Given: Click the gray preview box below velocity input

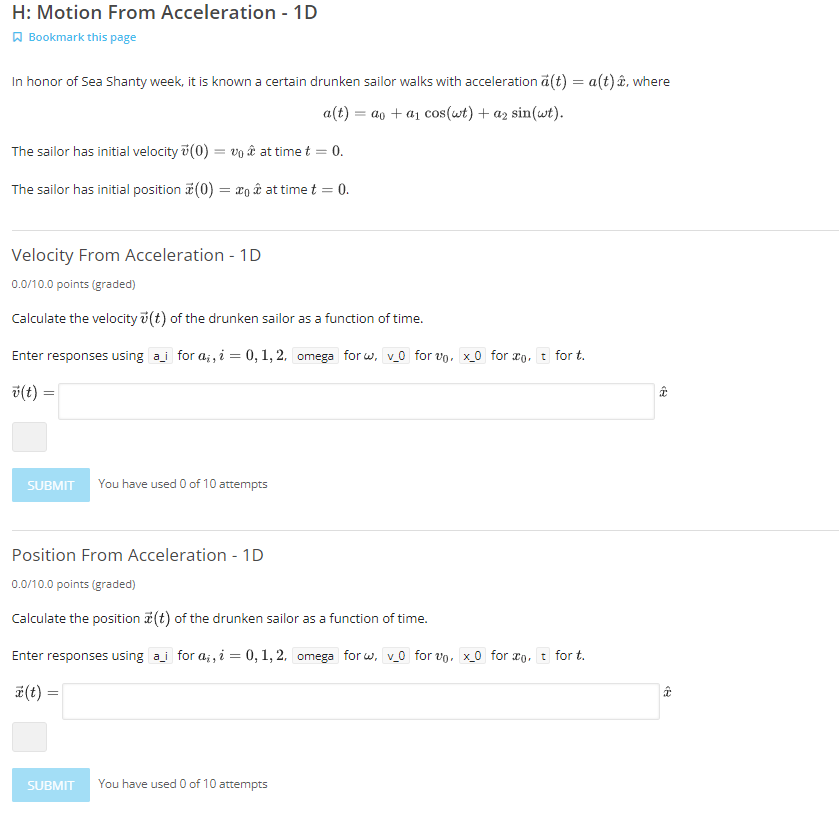Looking at the screenshot, I should point(29,437).
